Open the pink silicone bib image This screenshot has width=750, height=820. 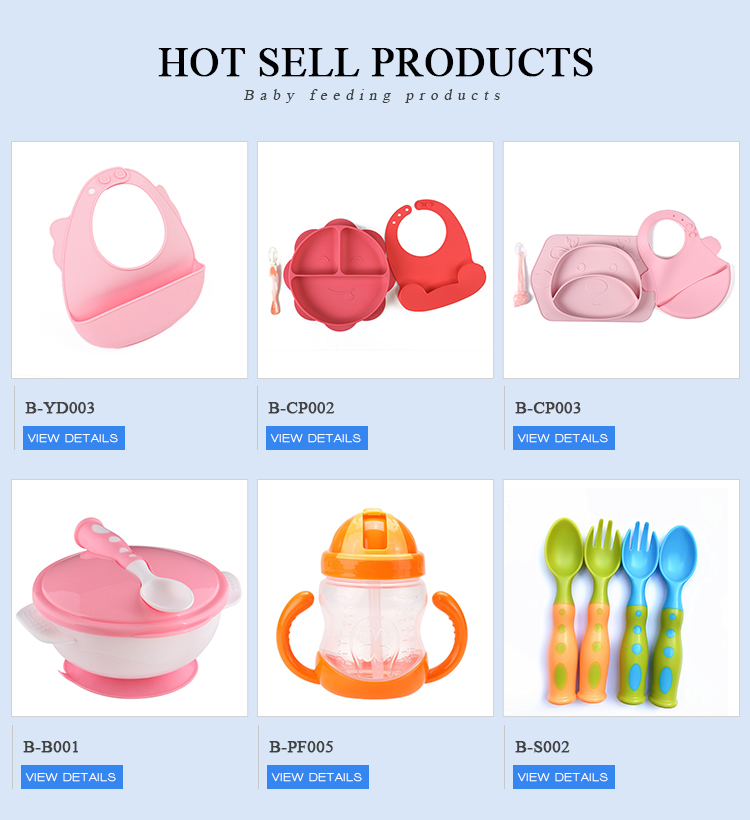click(129, 260)
